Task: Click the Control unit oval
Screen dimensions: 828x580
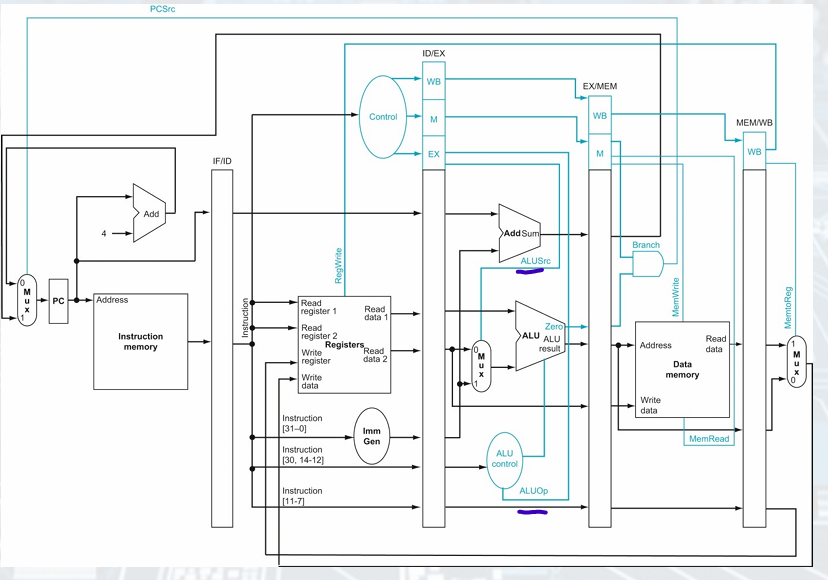Action: 383,117
